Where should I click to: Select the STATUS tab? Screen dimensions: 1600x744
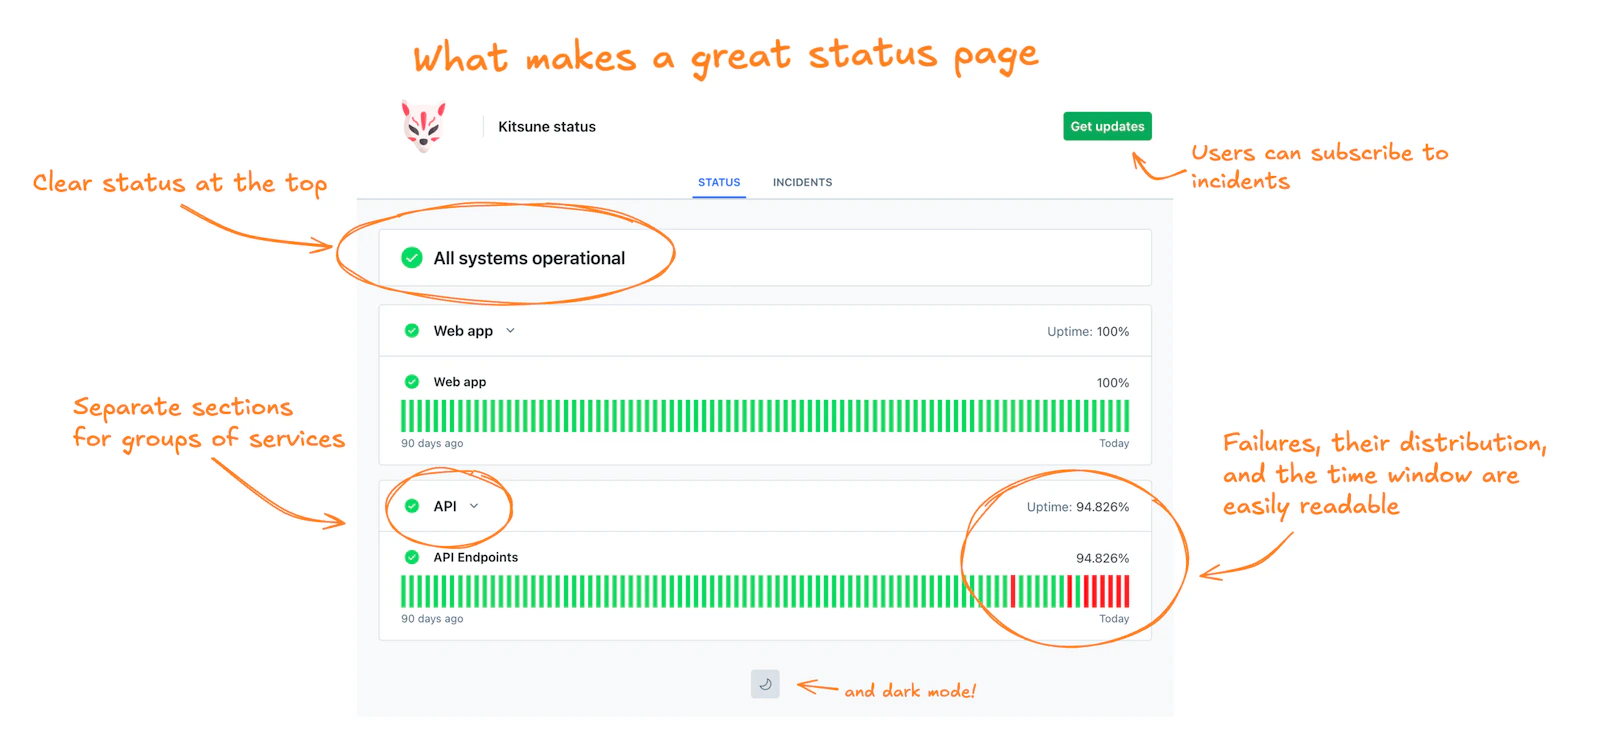(719, 182)
